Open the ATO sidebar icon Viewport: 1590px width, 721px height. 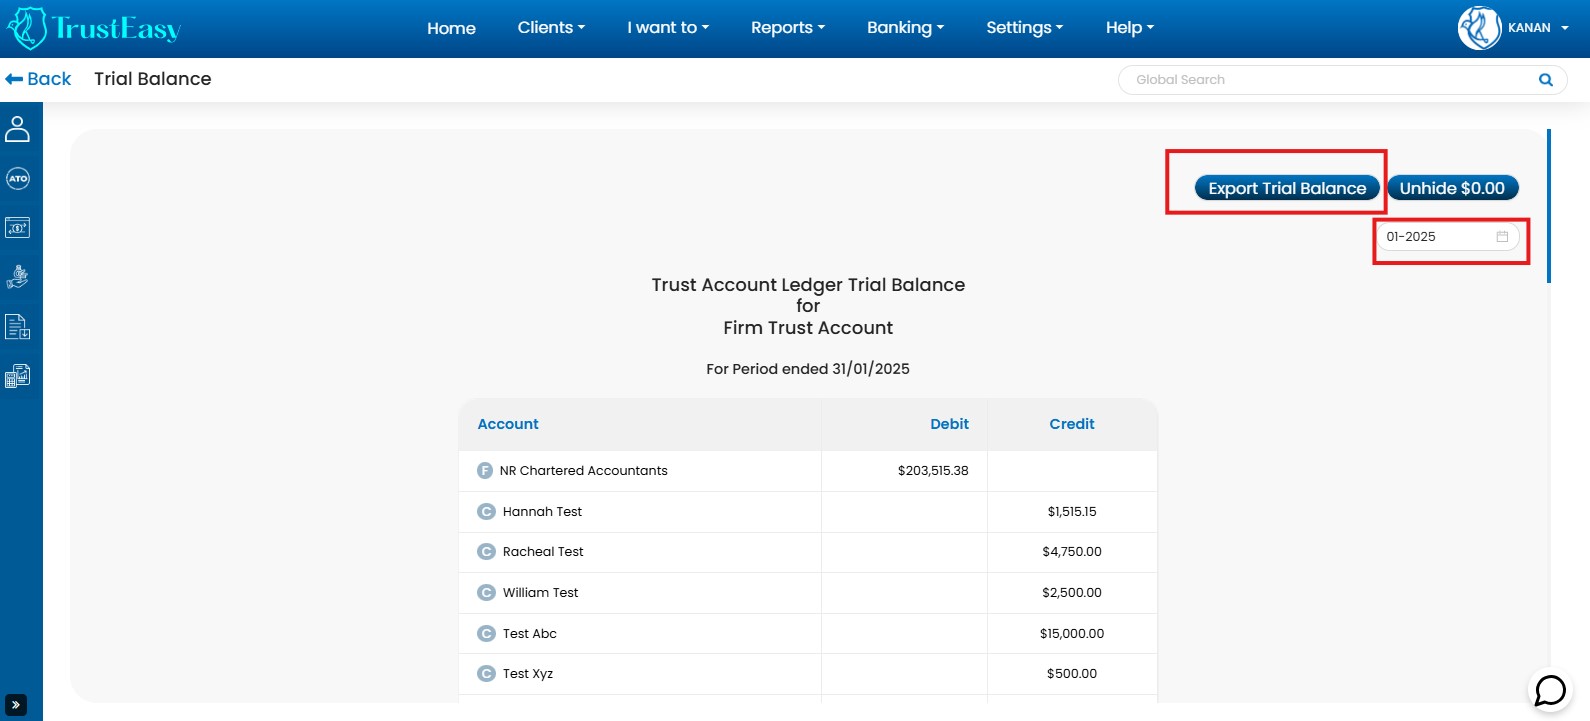[x=18, y=179]
